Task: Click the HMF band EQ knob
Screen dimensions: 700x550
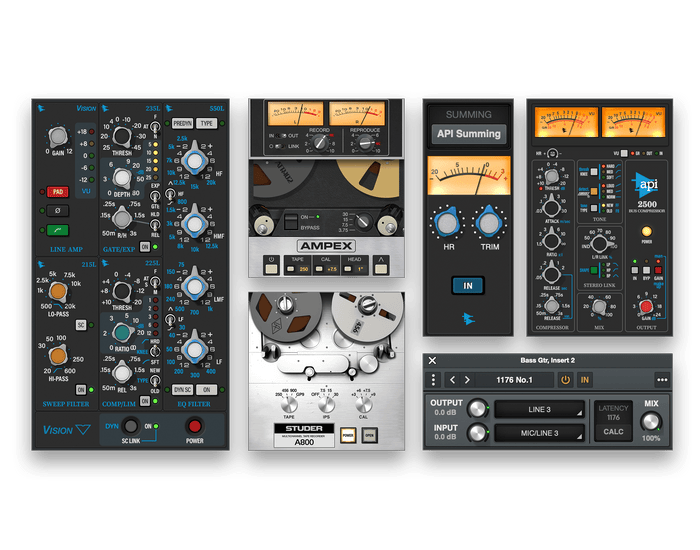Action: [x=195, y=224]
